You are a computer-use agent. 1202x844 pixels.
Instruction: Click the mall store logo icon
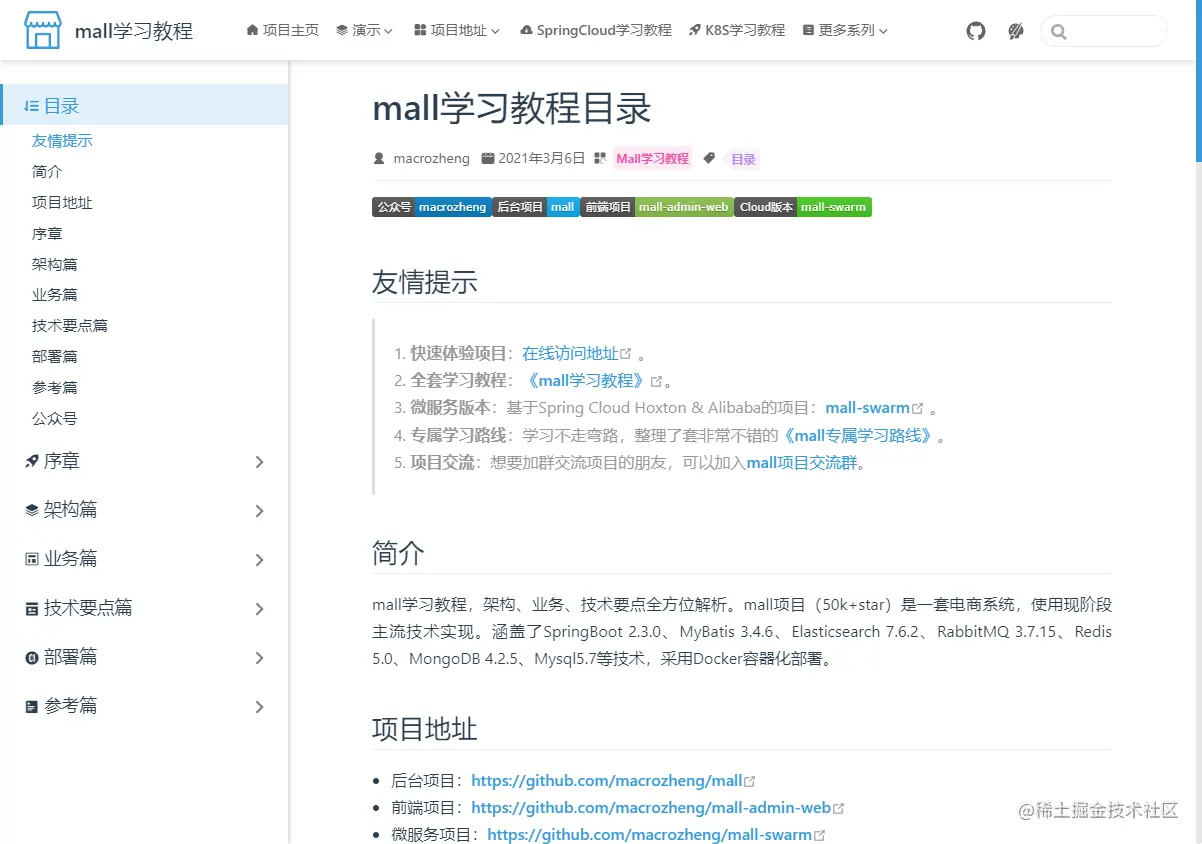point(43,31)
